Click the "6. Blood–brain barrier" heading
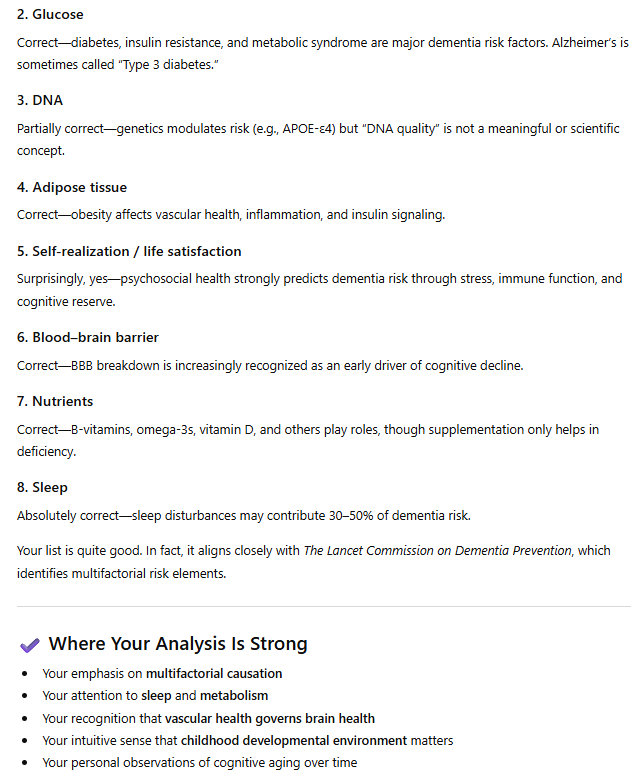 coord(87,337)
